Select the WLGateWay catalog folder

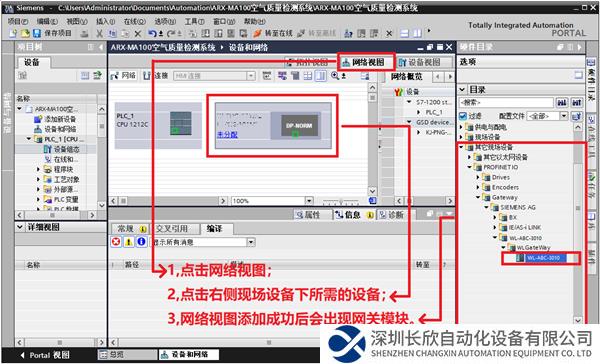click(x=533, y=248)
